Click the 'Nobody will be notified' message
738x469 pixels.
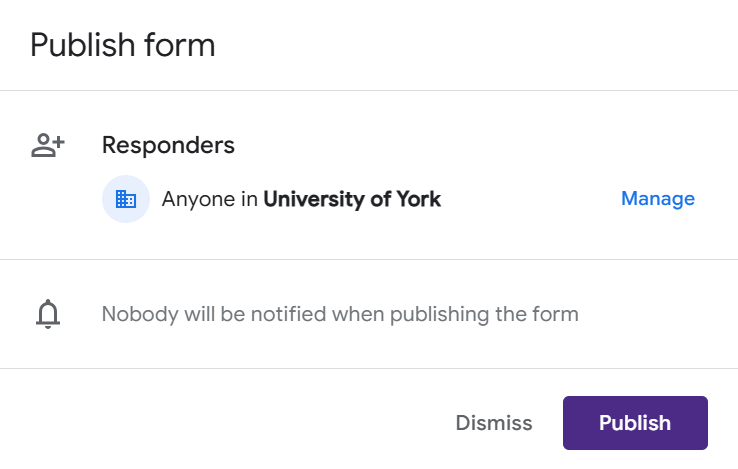[x=340, y=314]
